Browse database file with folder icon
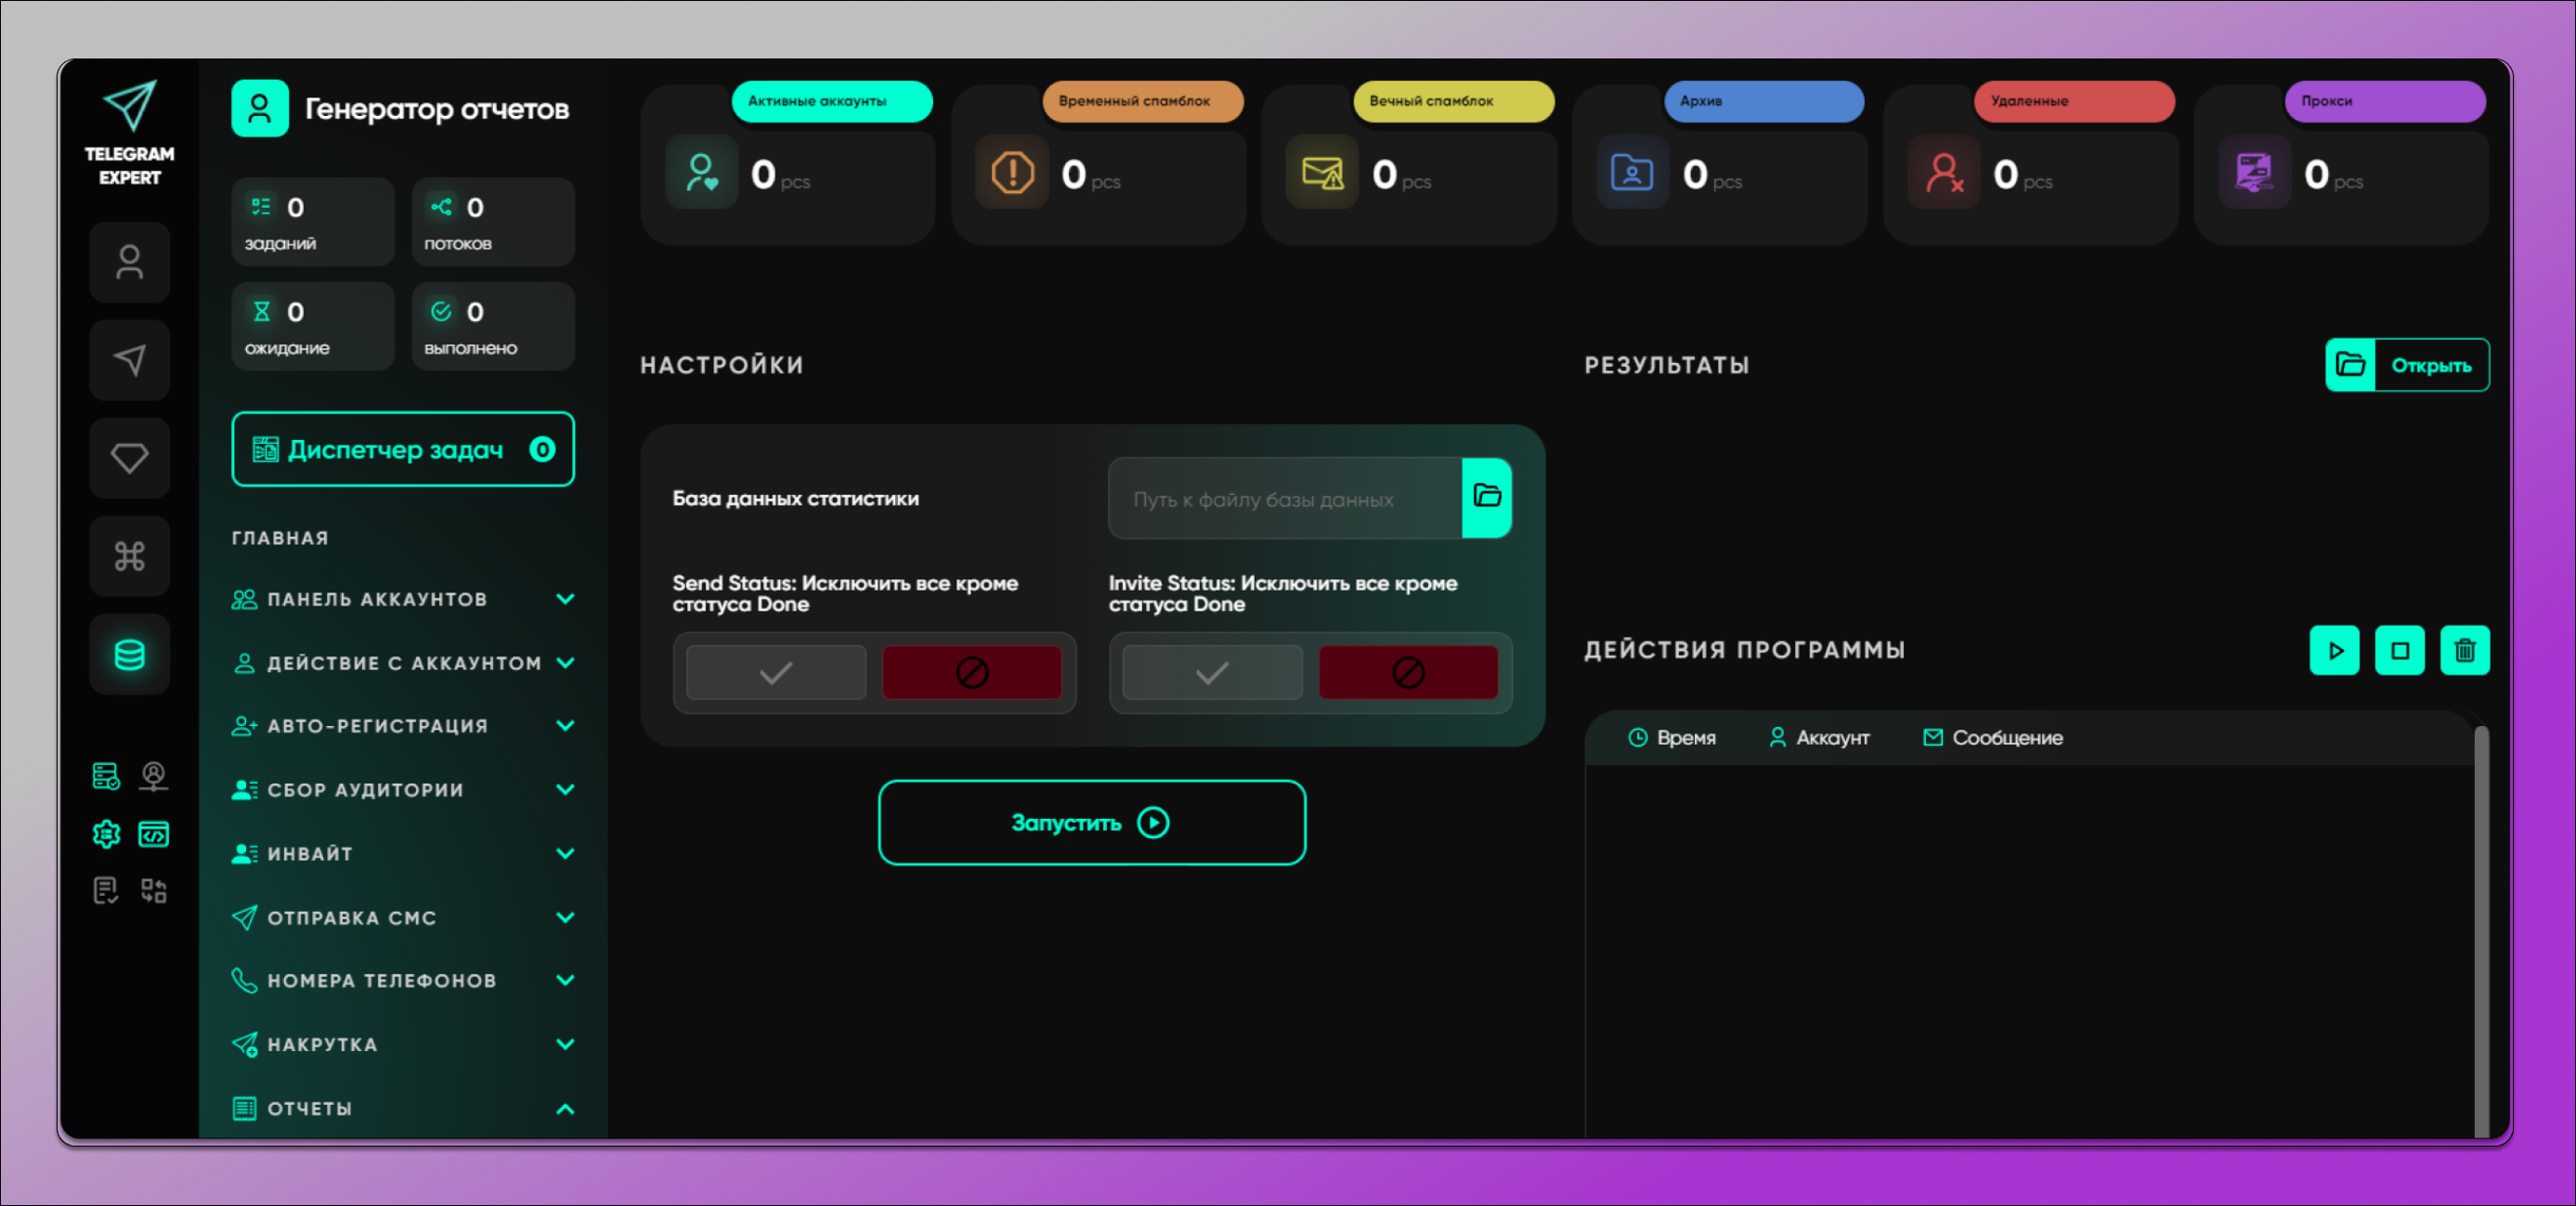Viewport: 2576px width, 1206px height. click(x=1486, y=497)
